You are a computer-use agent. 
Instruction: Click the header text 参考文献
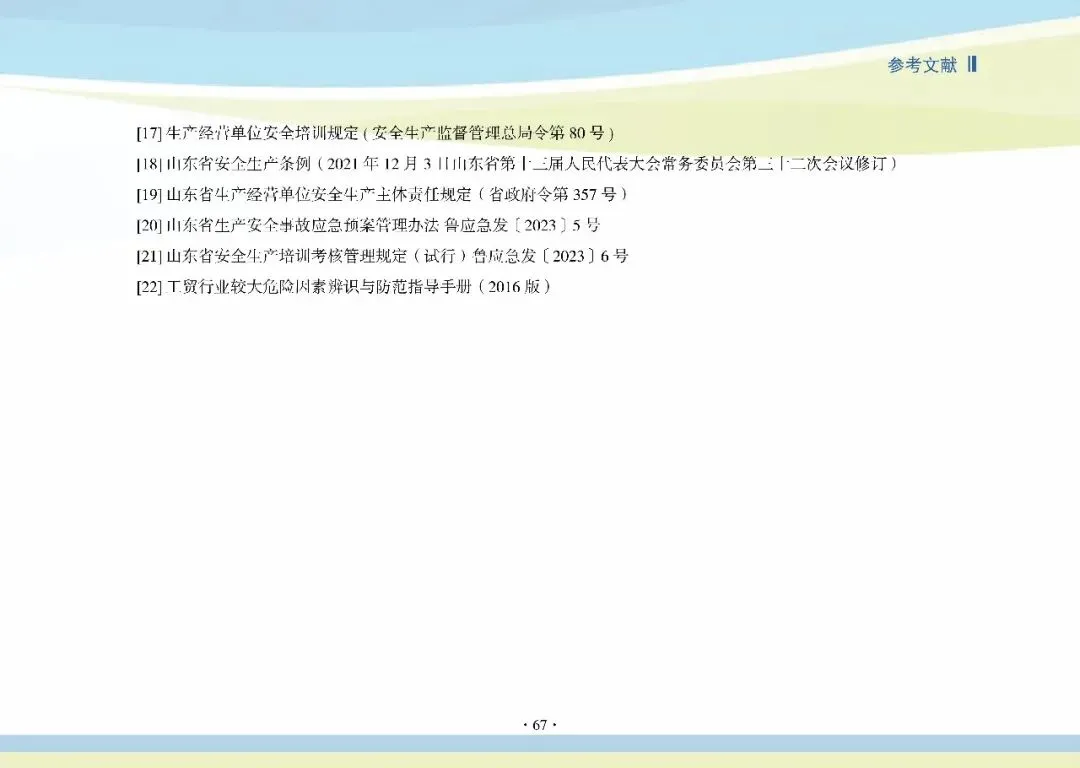click(x=922, y=65)
